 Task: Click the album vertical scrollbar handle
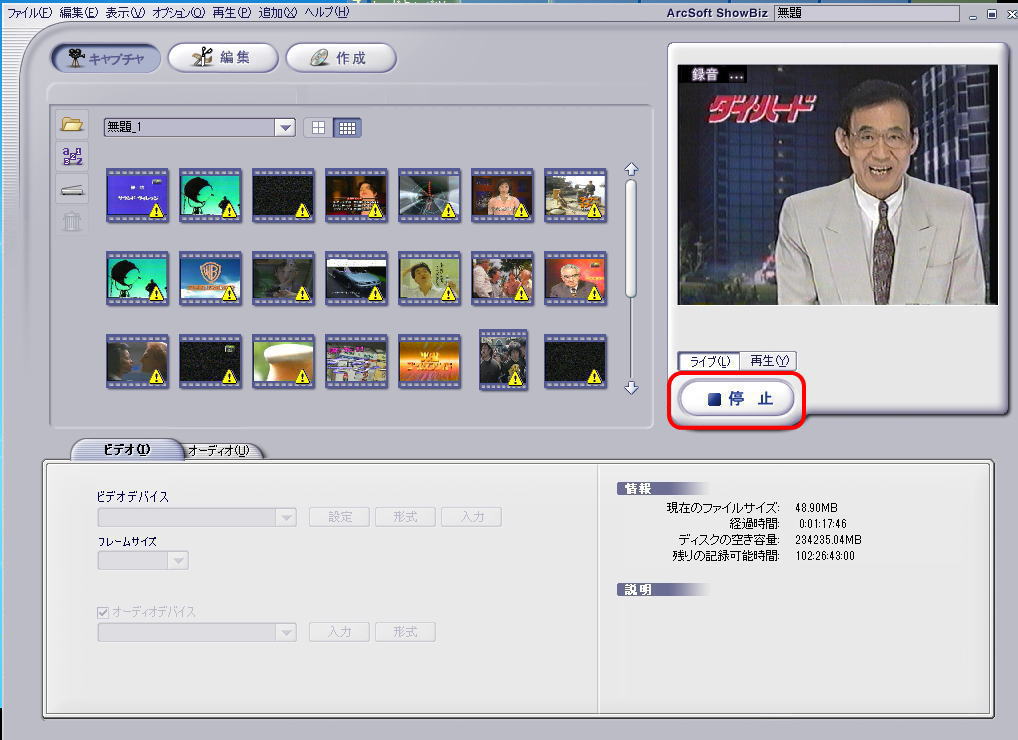tap(630, 239)
